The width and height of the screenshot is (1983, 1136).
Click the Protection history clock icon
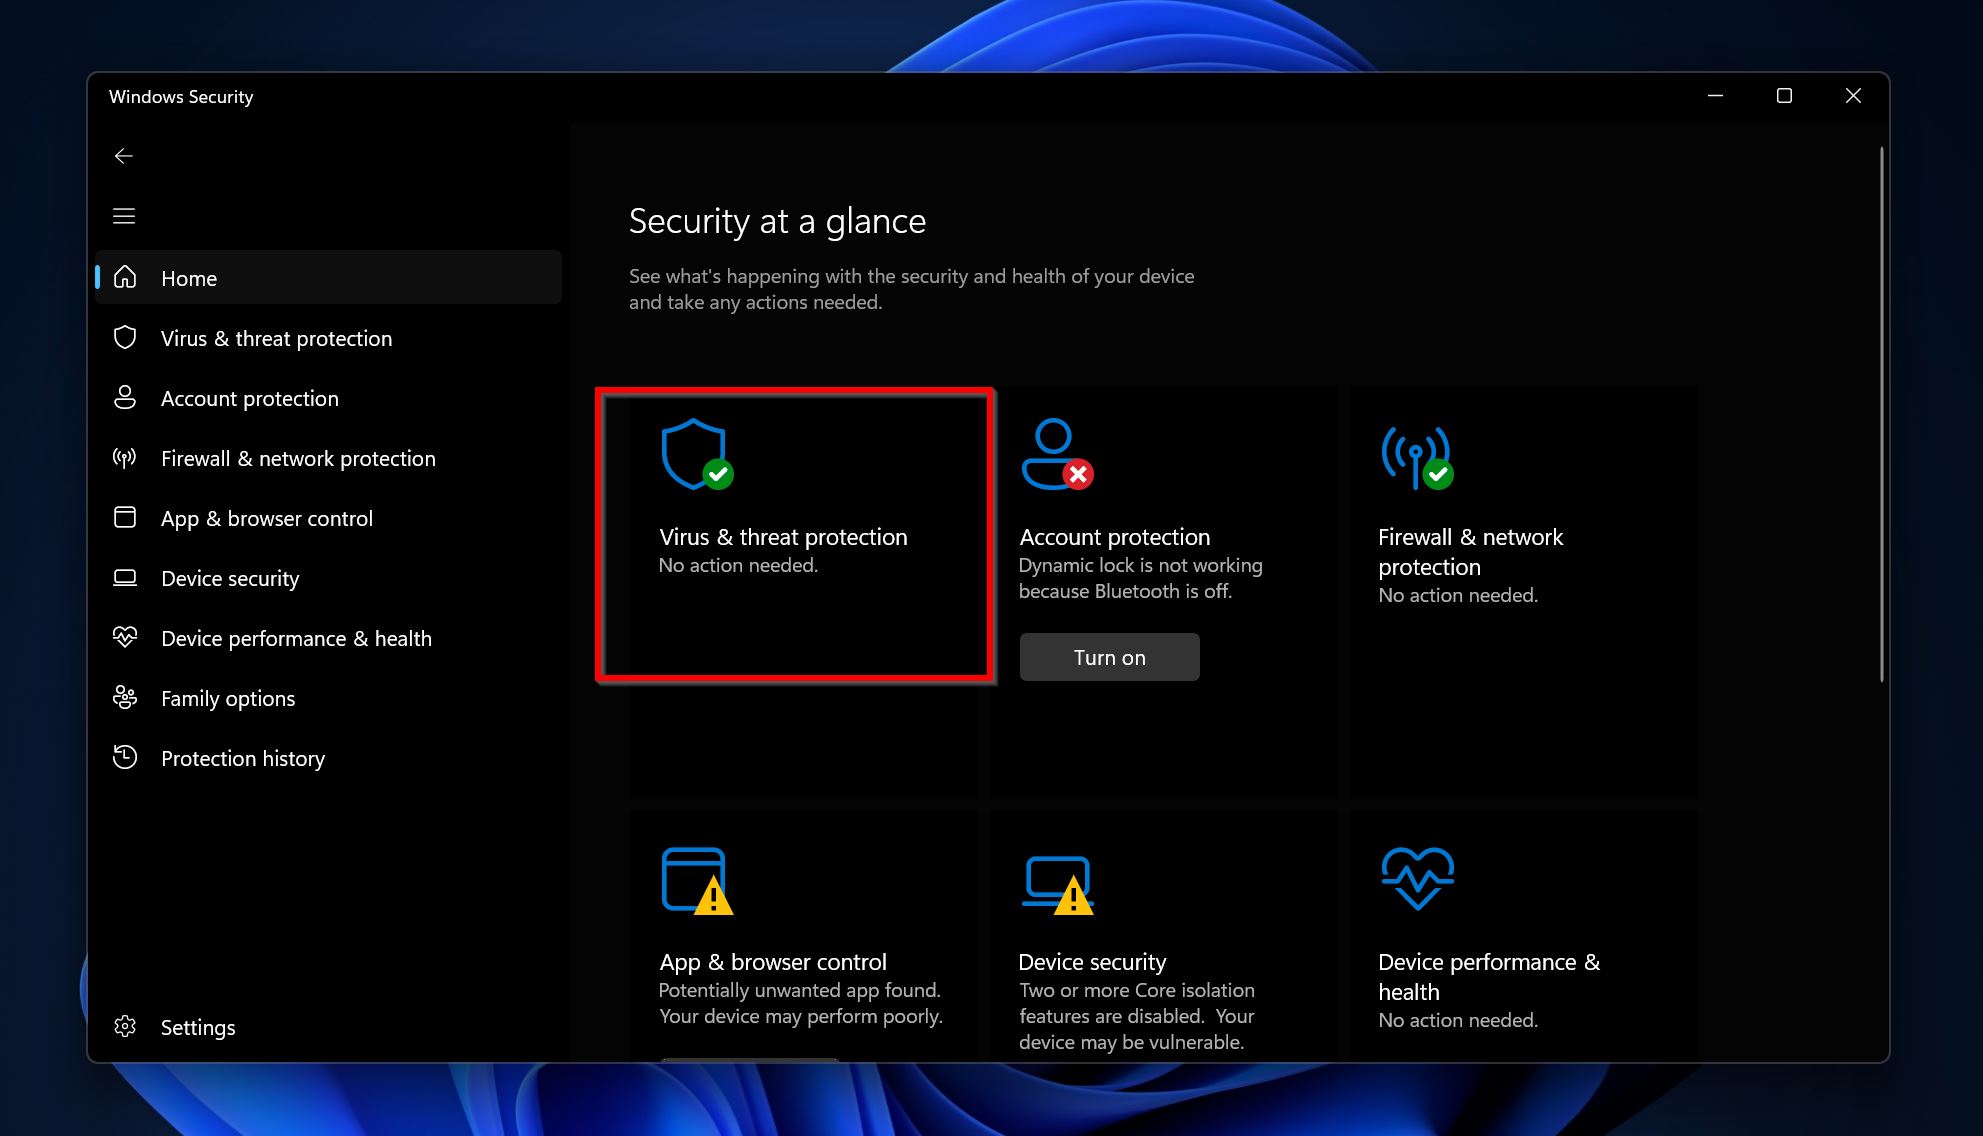pos(127,759)
